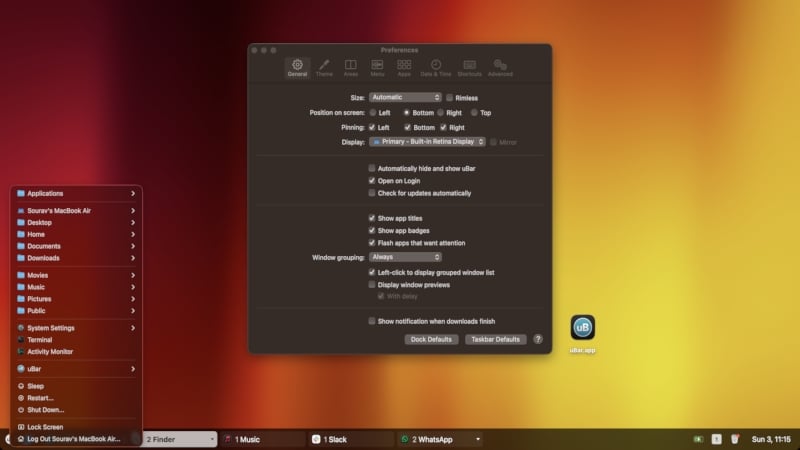
Task: Open the Documents folder menu entry
Action: [76, 246]
